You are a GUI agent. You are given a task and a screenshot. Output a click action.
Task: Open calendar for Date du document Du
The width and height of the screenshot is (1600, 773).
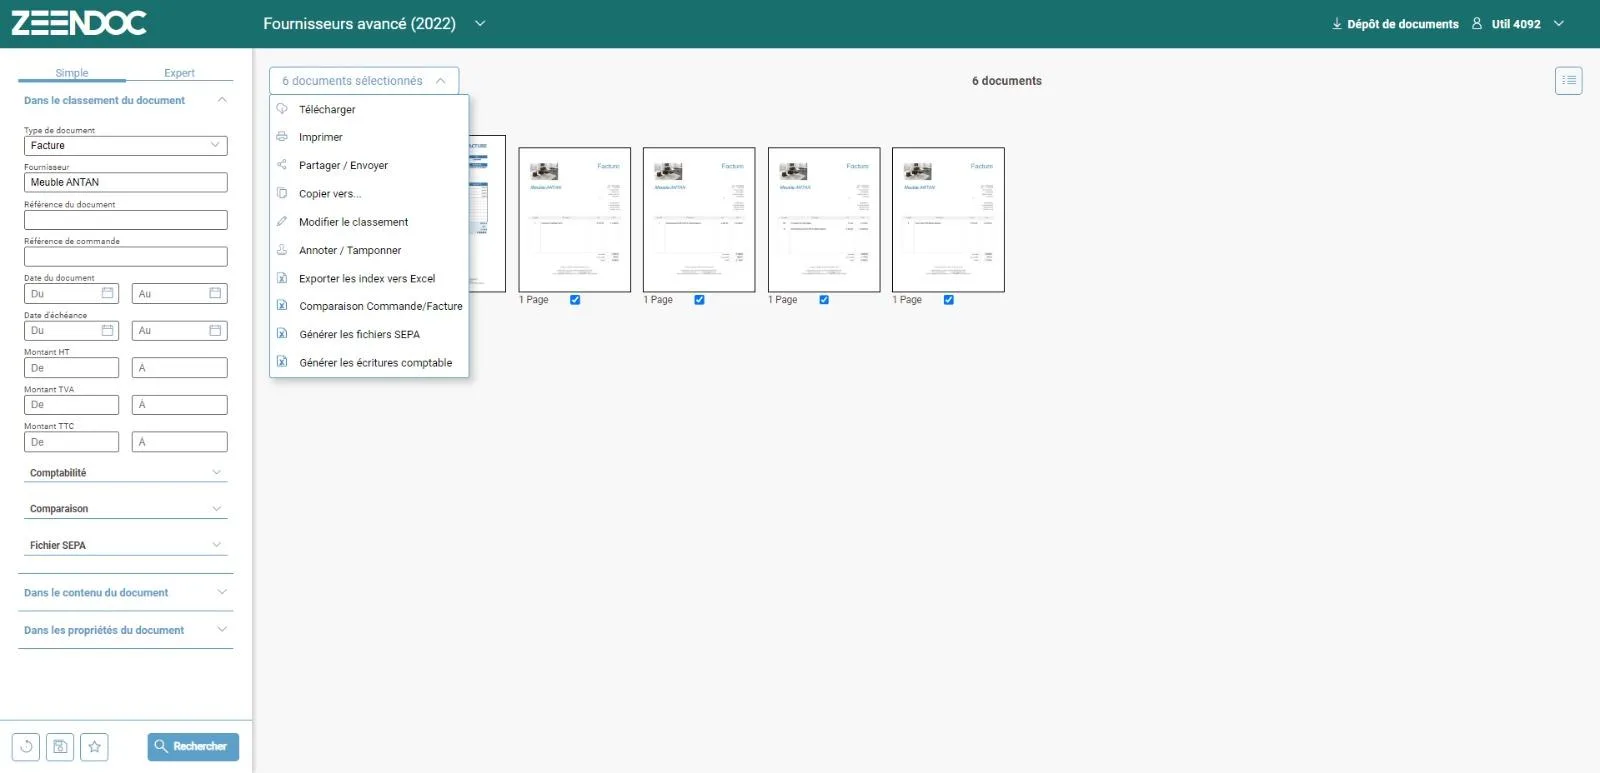coord(107,293)
